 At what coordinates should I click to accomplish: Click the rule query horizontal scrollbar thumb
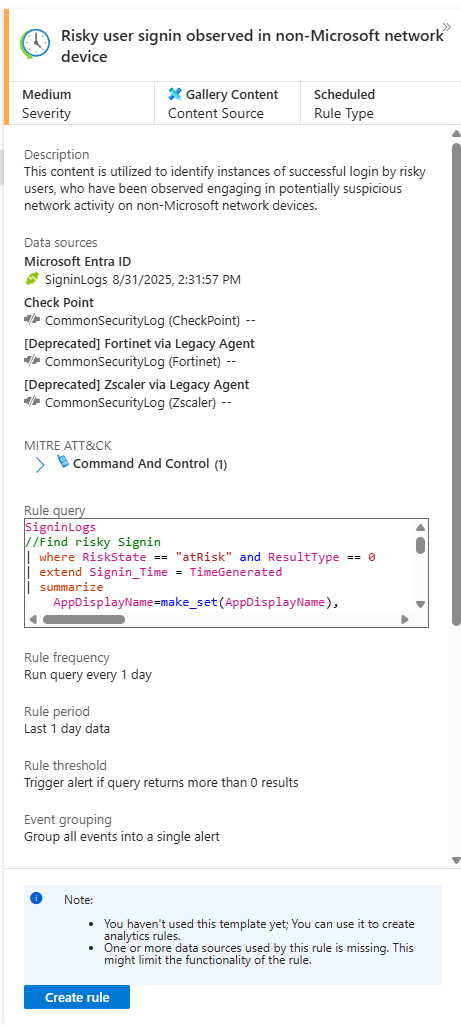(83, 619)
